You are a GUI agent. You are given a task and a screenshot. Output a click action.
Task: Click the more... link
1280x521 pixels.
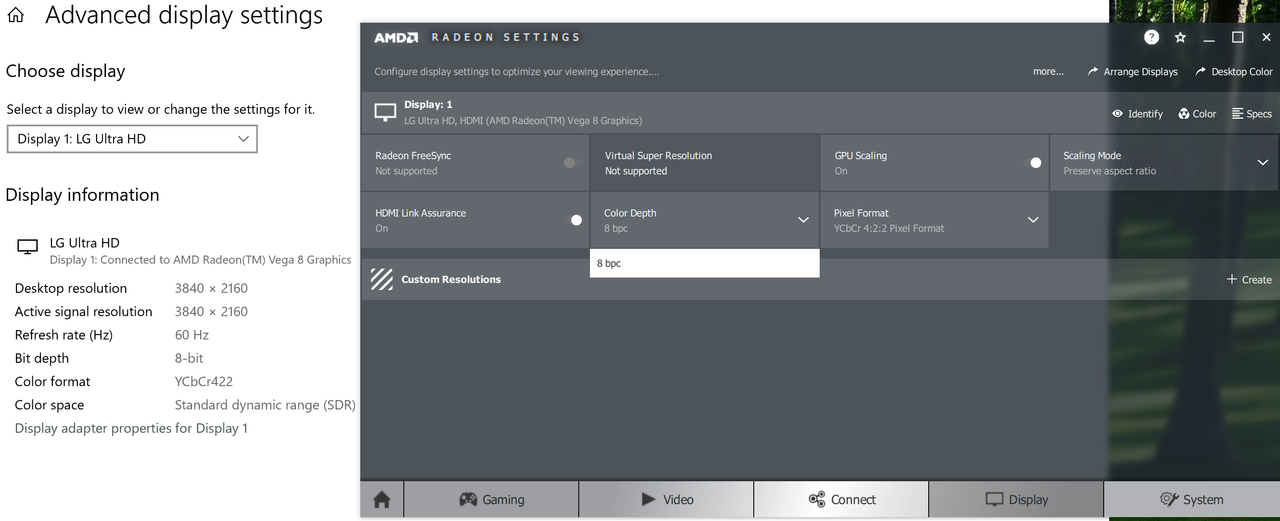coord(1048,72)
